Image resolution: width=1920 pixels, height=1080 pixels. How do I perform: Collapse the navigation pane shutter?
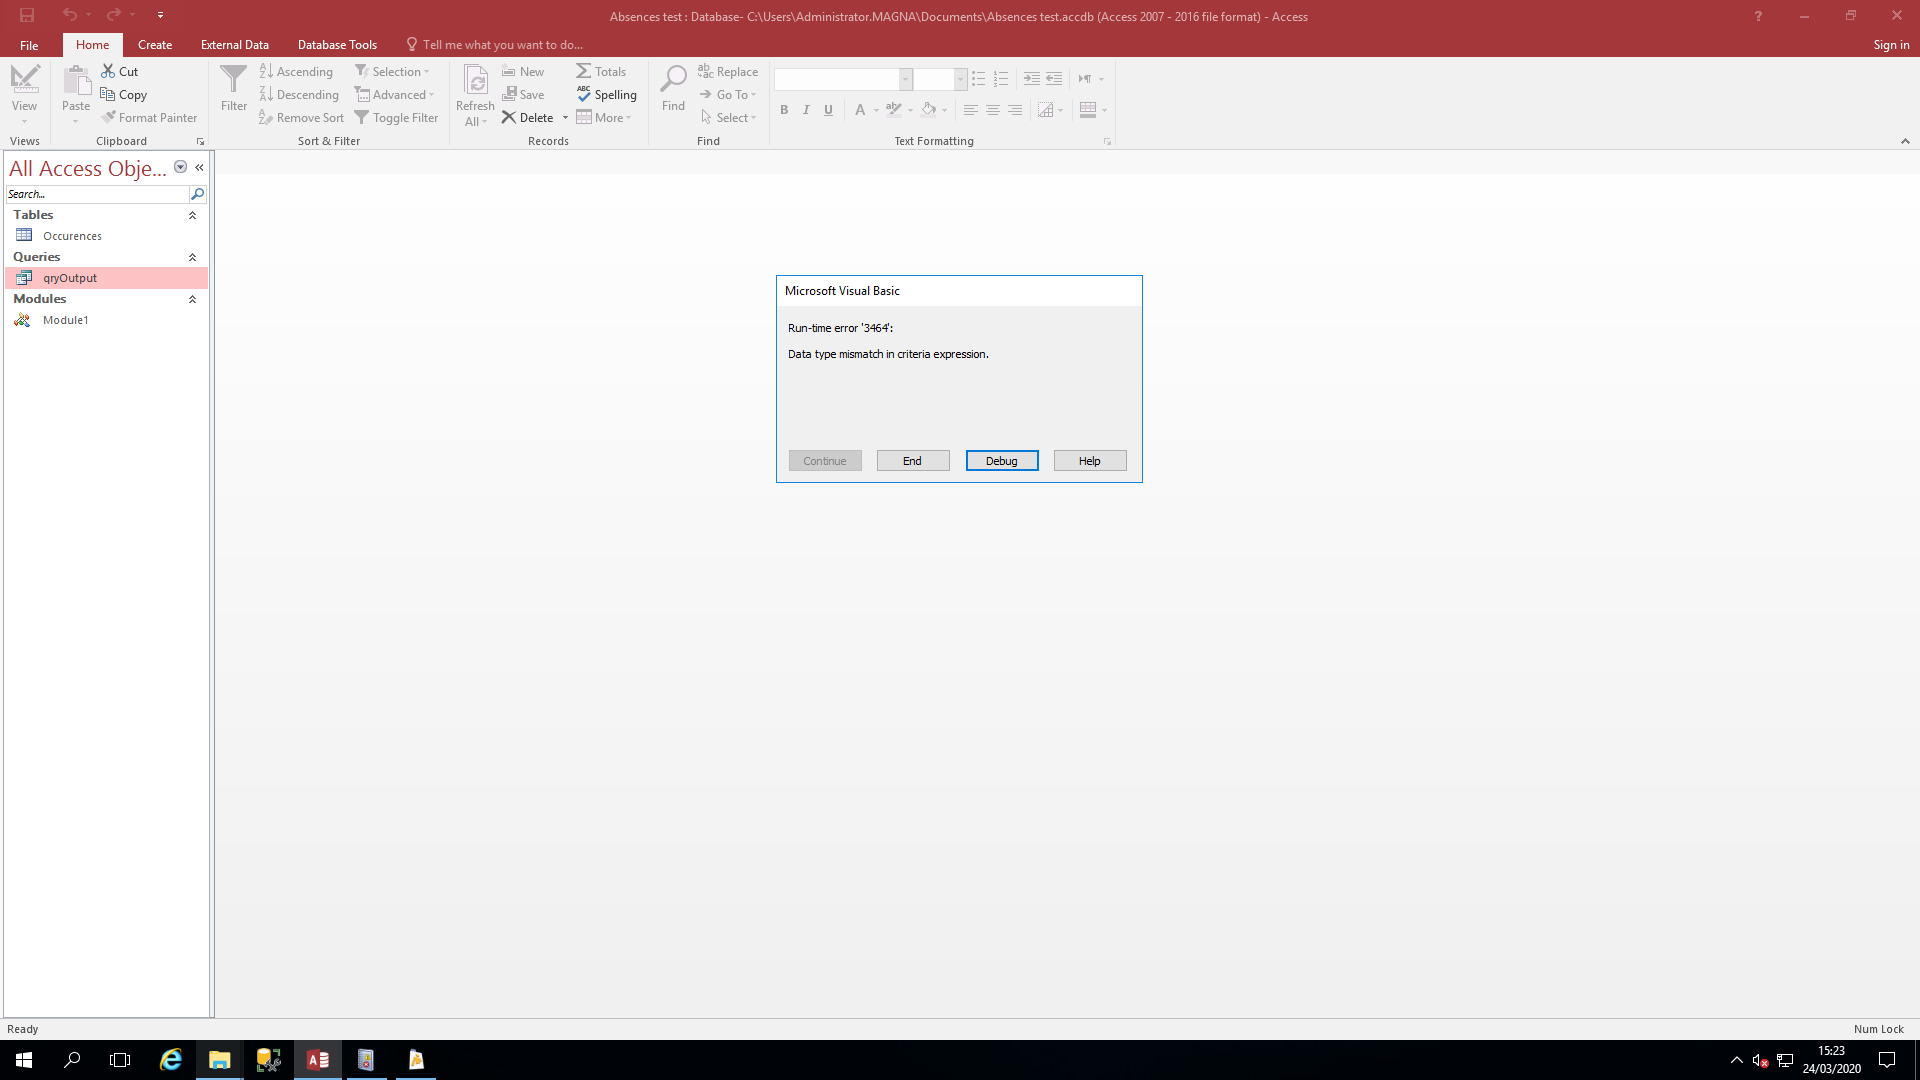point(199,167)
